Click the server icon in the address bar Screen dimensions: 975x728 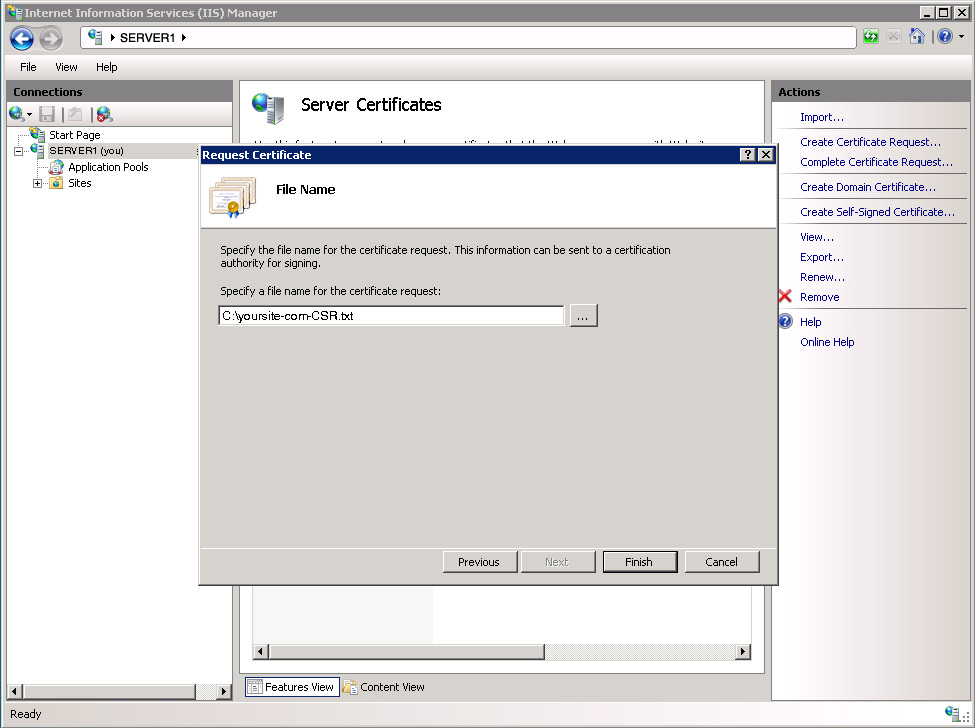click(x=95, y=37)
